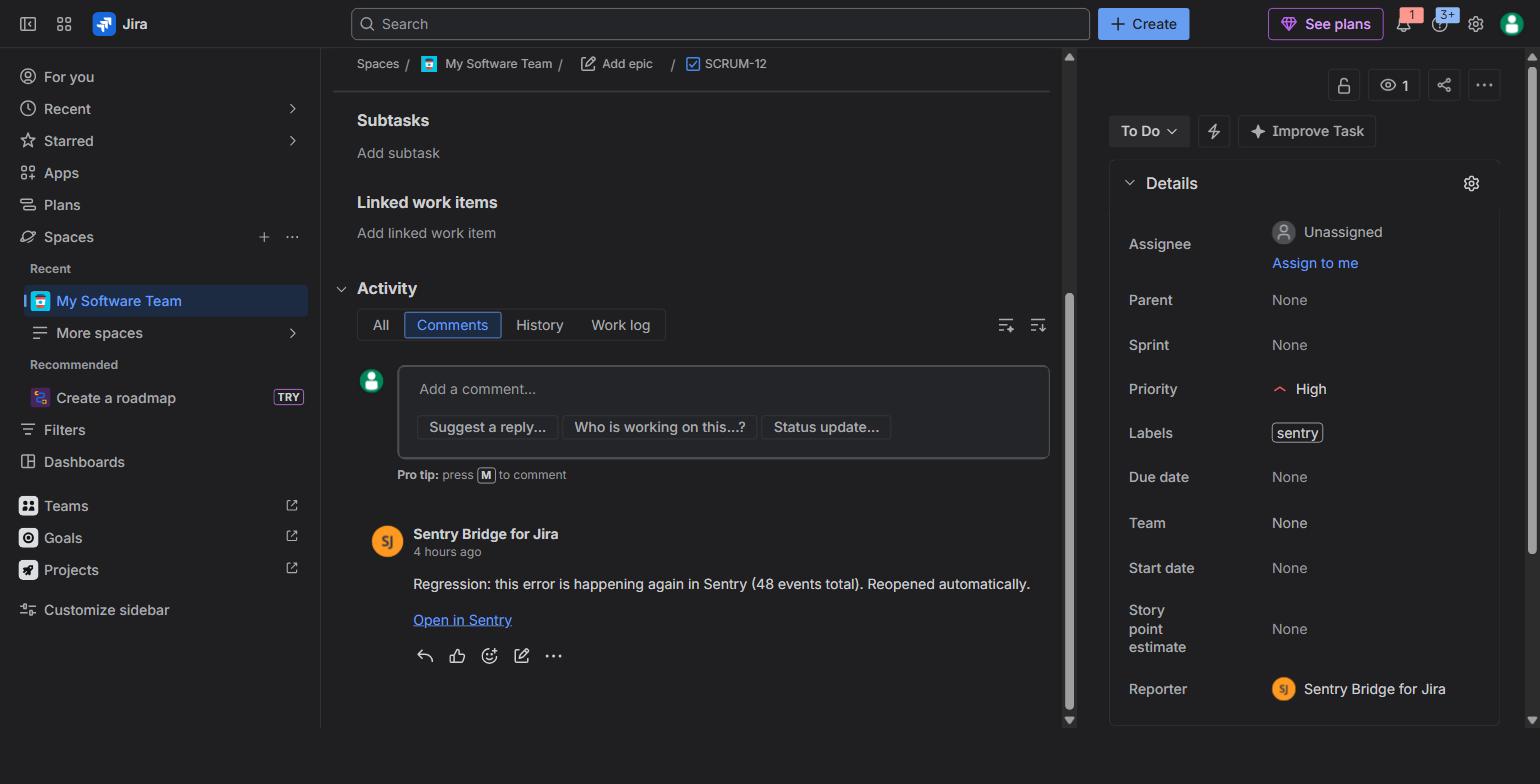The height and width of the screenshot is (784, 1540).
Task: Add emoji reaction to the comment
Action: pos(489,656)
